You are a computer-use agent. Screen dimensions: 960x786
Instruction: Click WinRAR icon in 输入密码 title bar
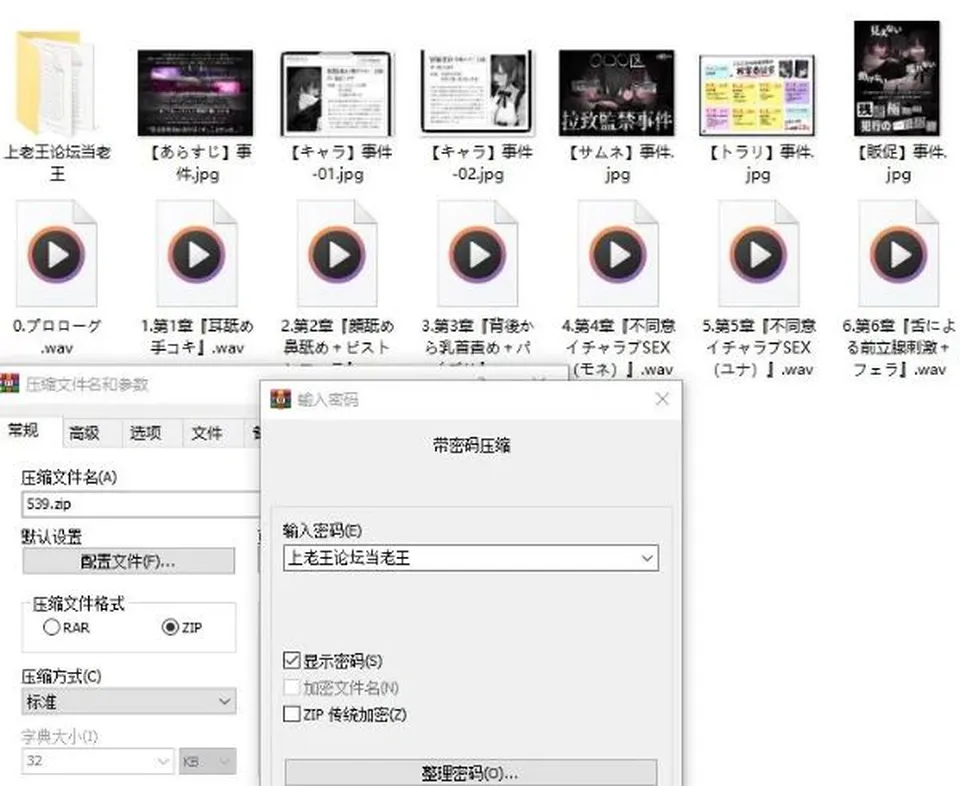[281, 399]
